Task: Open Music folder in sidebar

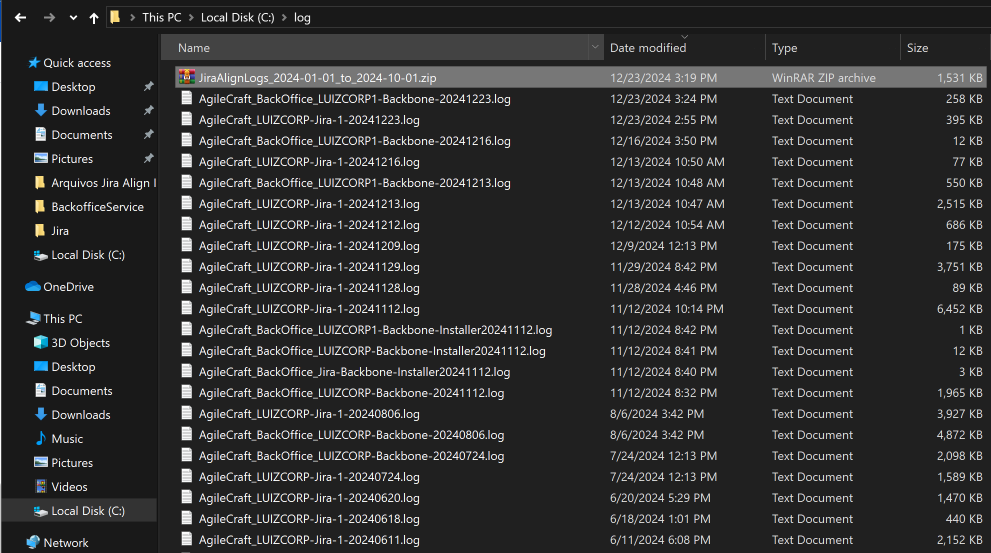Action: click(x=67, y=439)
